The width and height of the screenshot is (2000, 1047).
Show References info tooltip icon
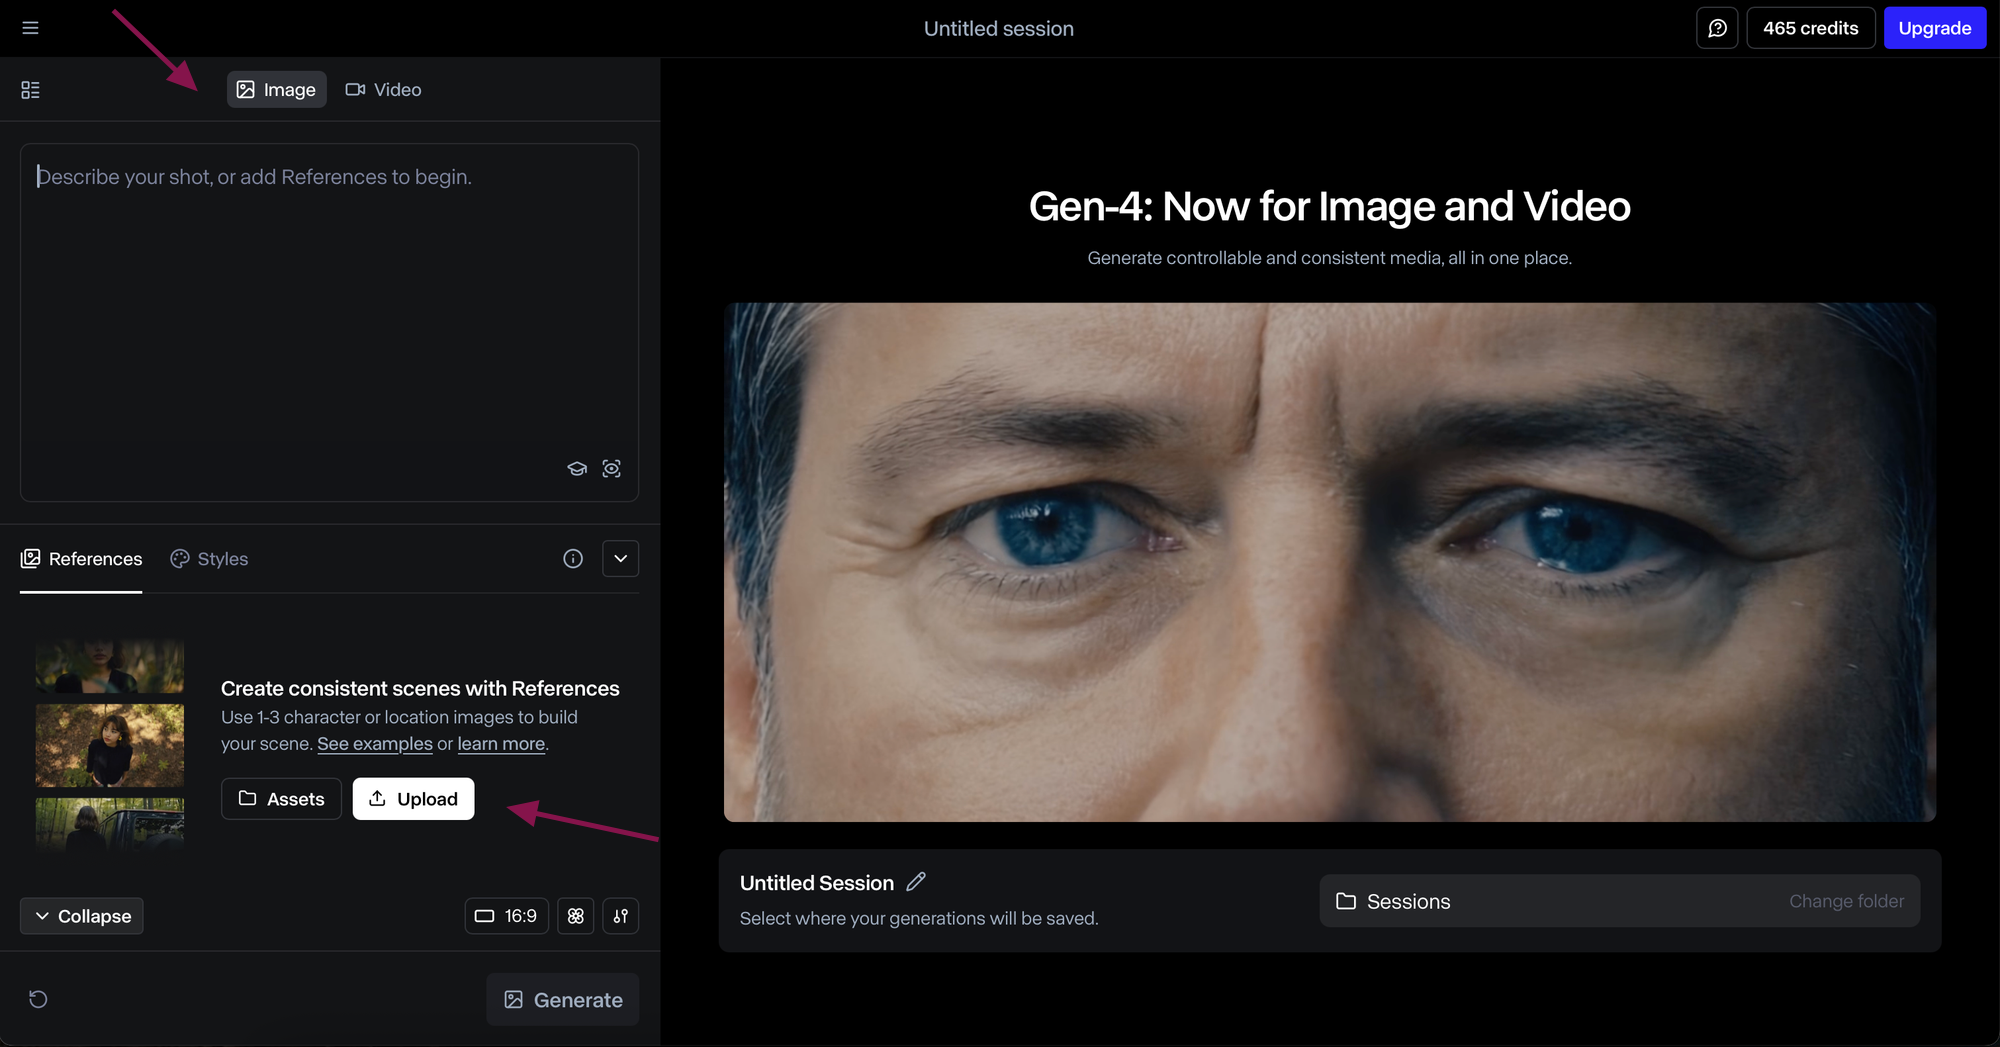(x=573, y=559)
